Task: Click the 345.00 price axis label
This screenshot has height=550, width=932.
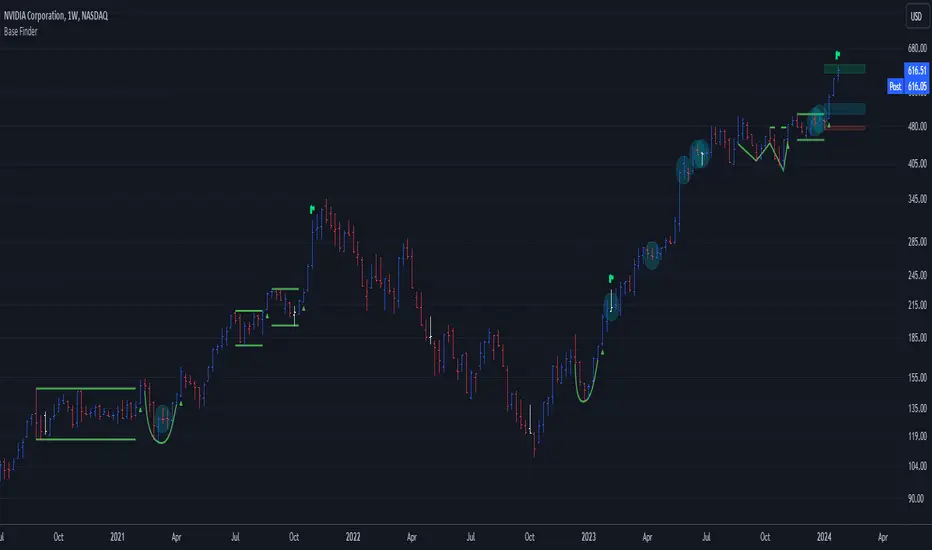Action: point(917,199)
